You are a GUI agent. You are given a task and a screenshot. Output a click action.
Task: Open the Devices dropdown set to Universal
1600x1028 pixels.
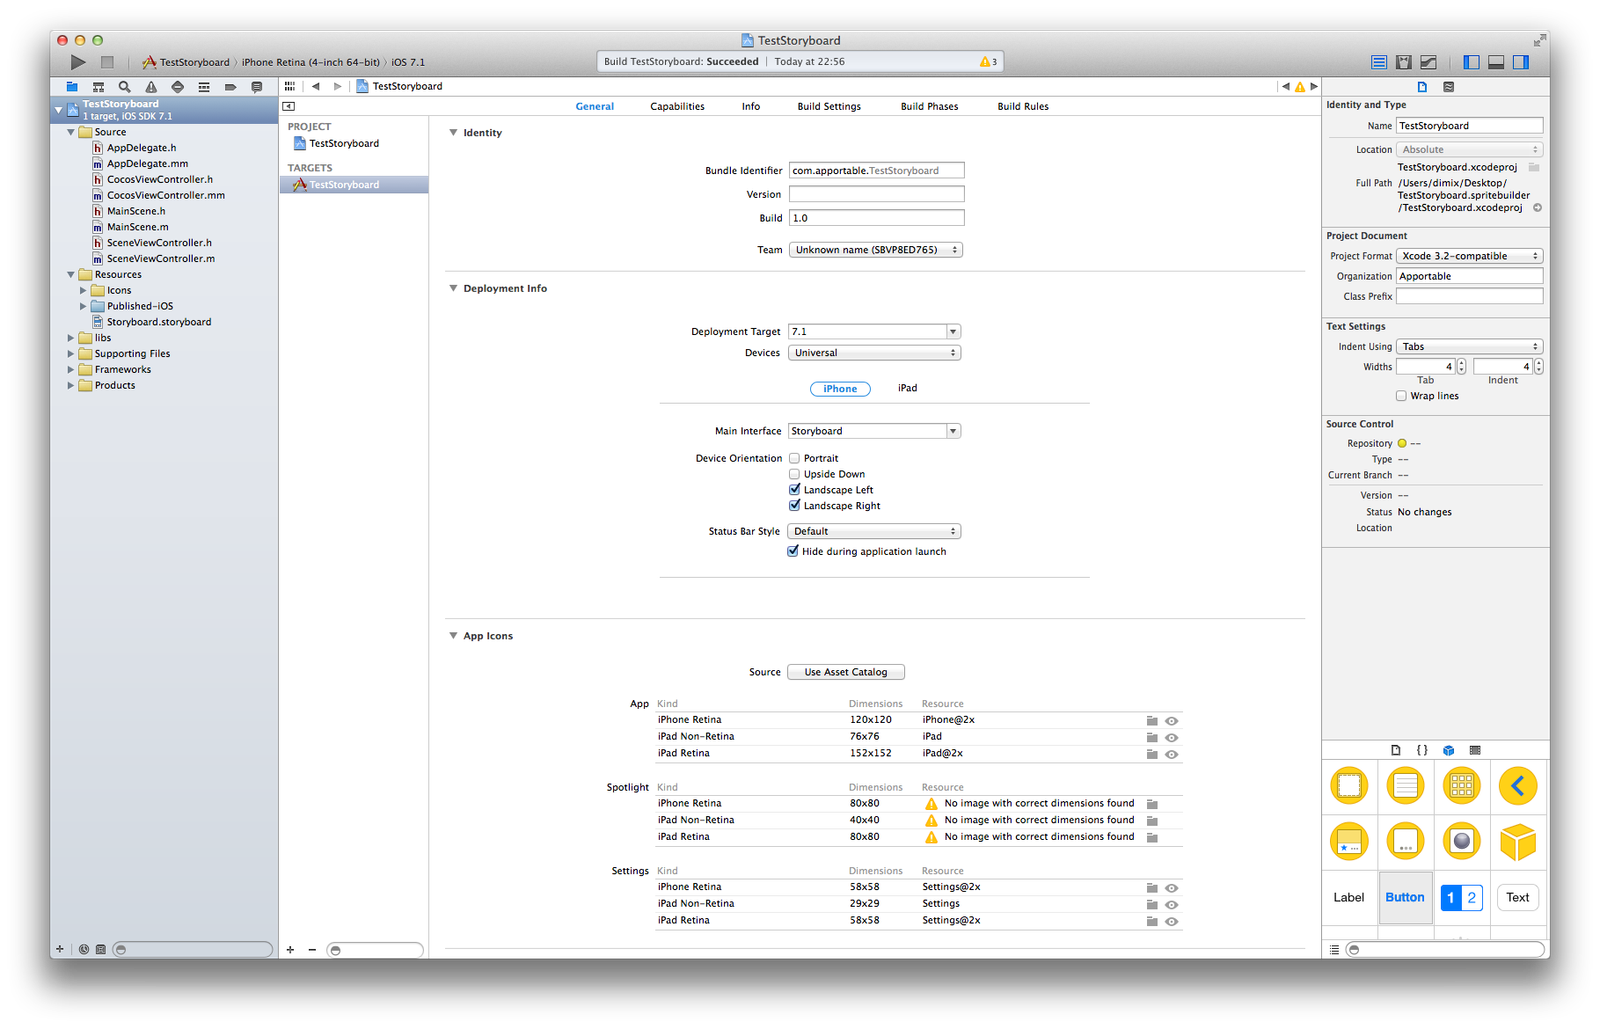(875, 353)
